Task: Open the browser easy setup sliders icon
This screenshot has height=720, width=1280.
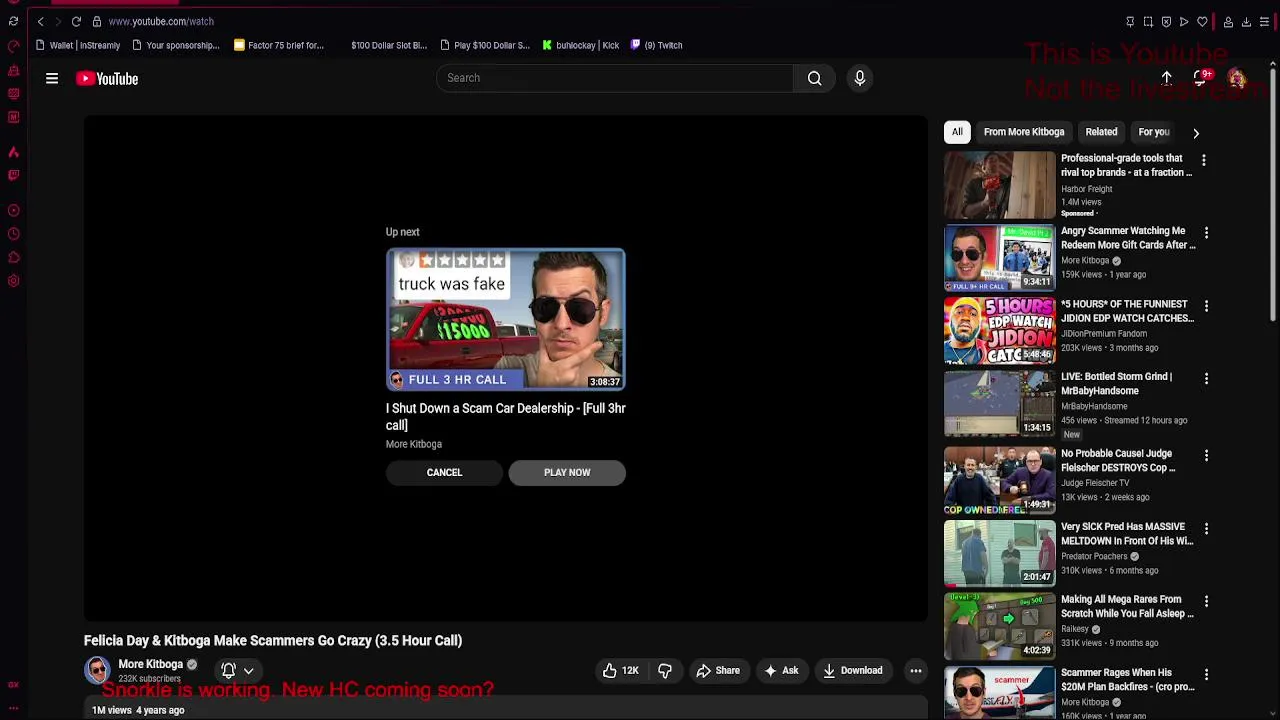Action: 1264,21
